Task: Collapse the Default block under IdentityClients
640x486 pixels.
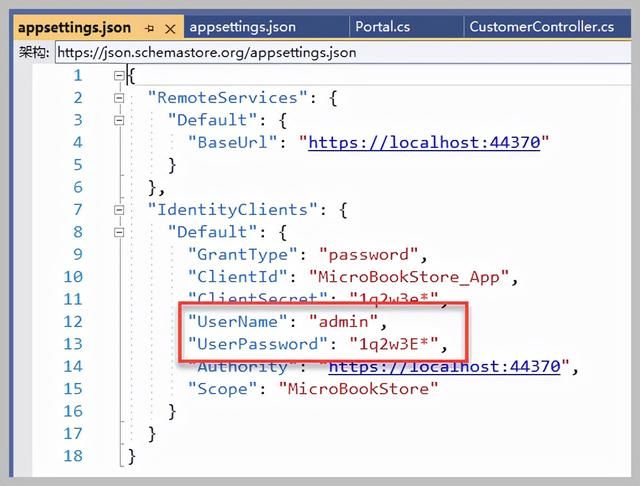Action: point(120,232)
